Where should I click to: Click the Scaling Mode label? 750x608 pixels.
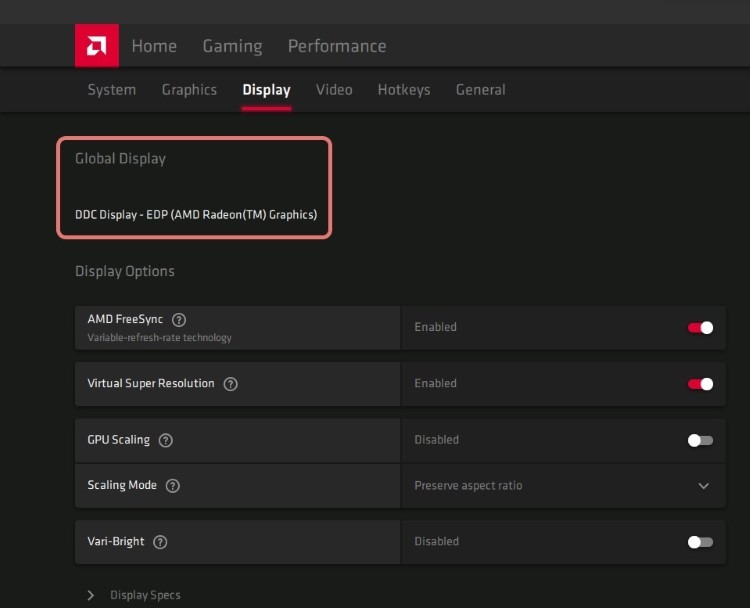(x=122, y=485)
